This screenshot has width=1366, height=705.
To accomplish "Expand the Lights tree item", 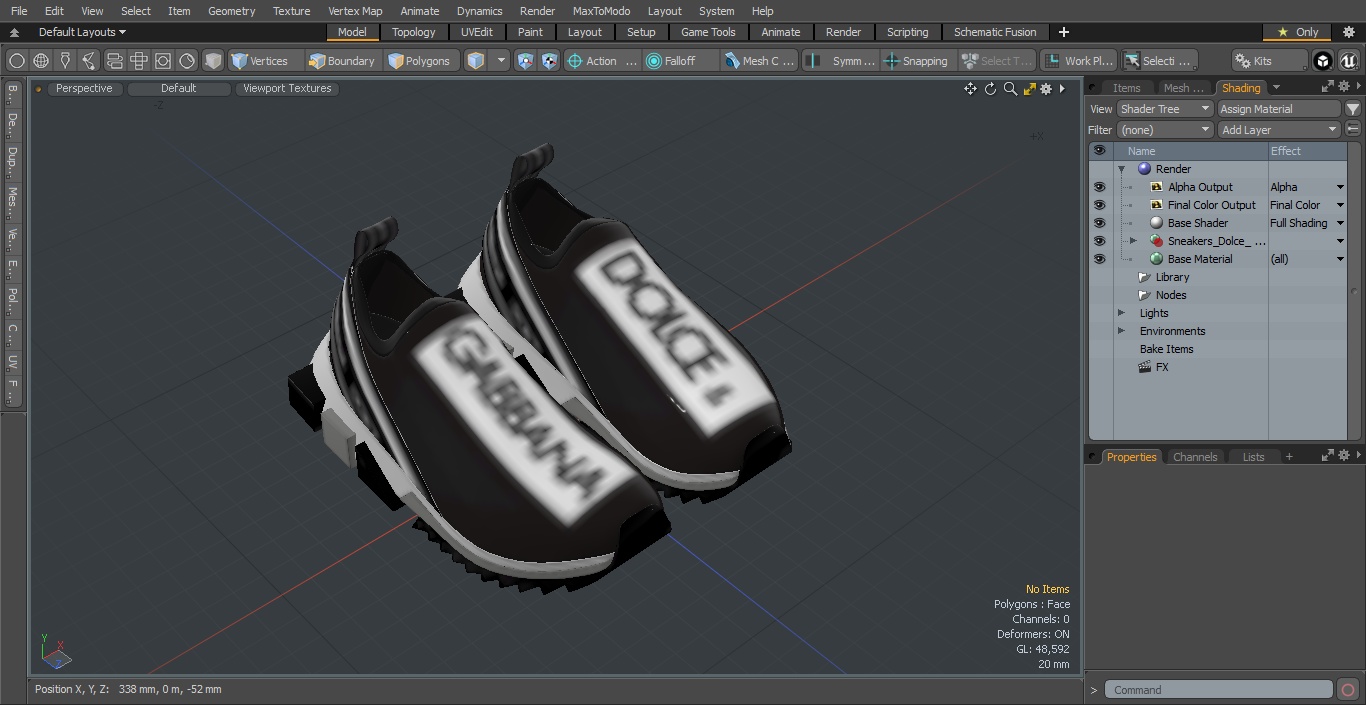I will coord(1121,313).
